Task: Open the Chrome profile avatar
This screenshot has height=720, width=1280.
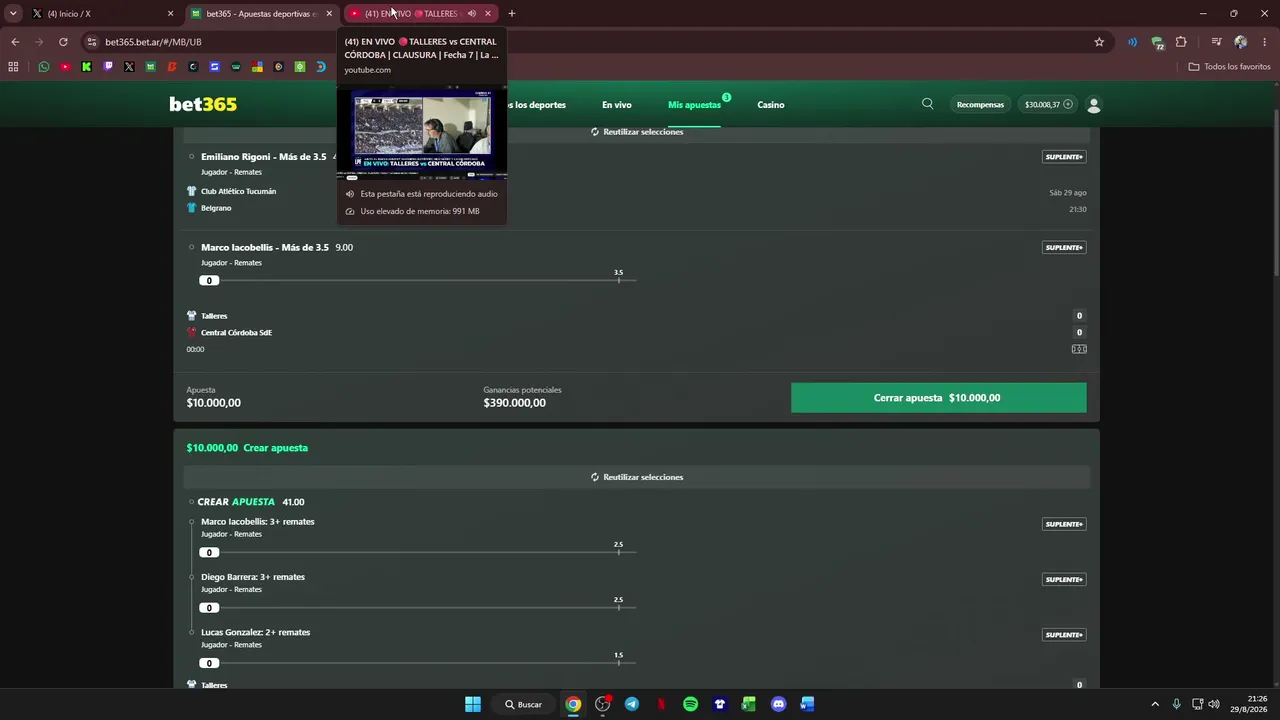Action: pyautogui.click(x=1241, y=42)
